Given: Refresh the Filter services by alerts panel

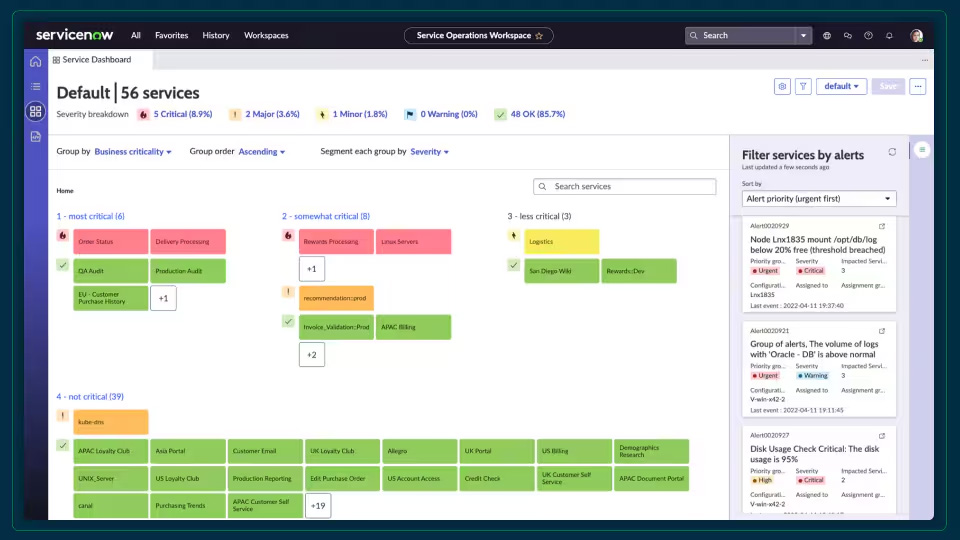Looking at the screenshot, I should pyautogui.click(x=892, y=152).
